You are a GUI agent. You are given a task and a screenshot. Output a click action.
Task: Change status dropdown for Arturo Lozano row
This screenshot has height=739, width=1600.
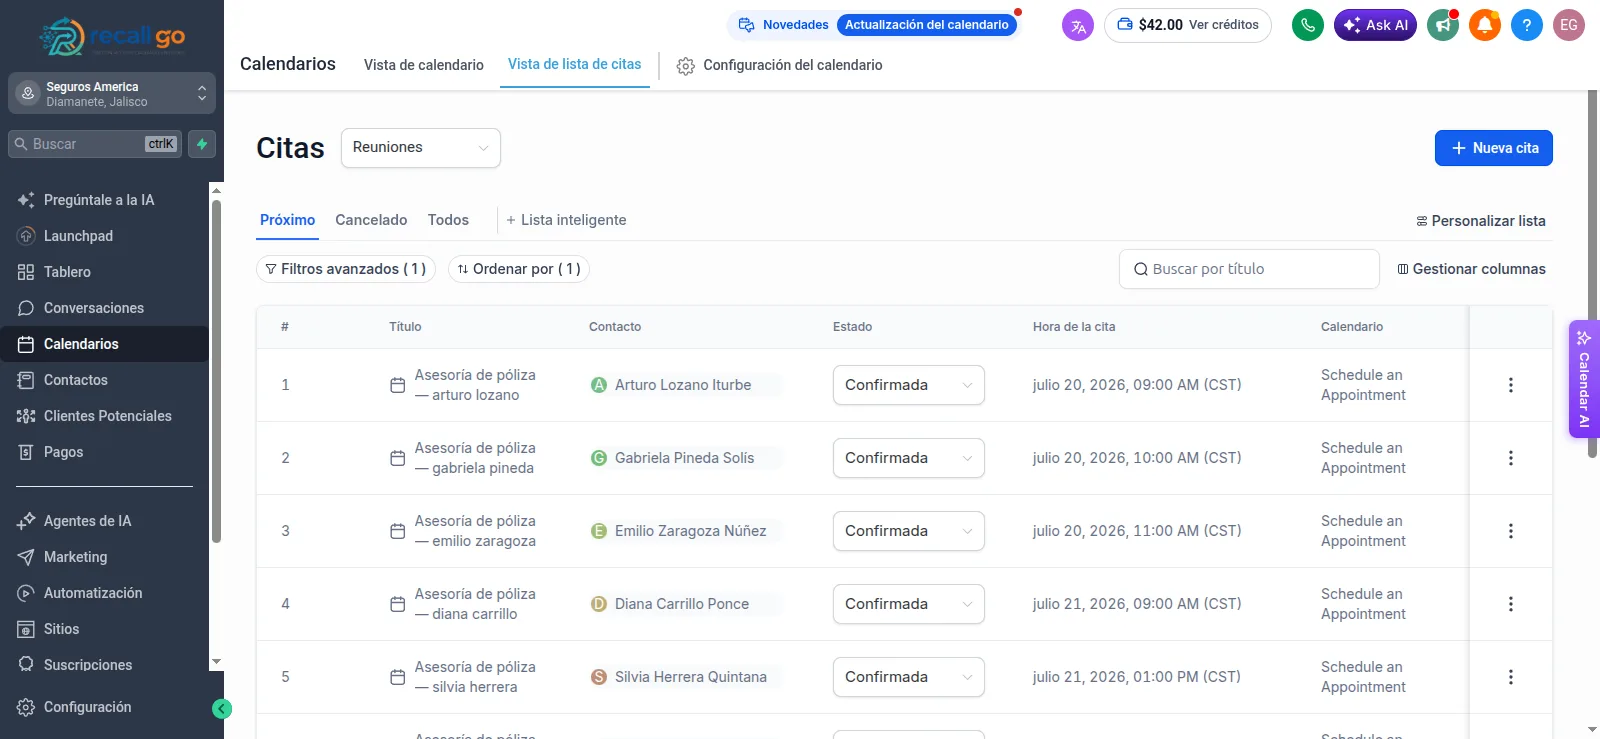point(909,385)
